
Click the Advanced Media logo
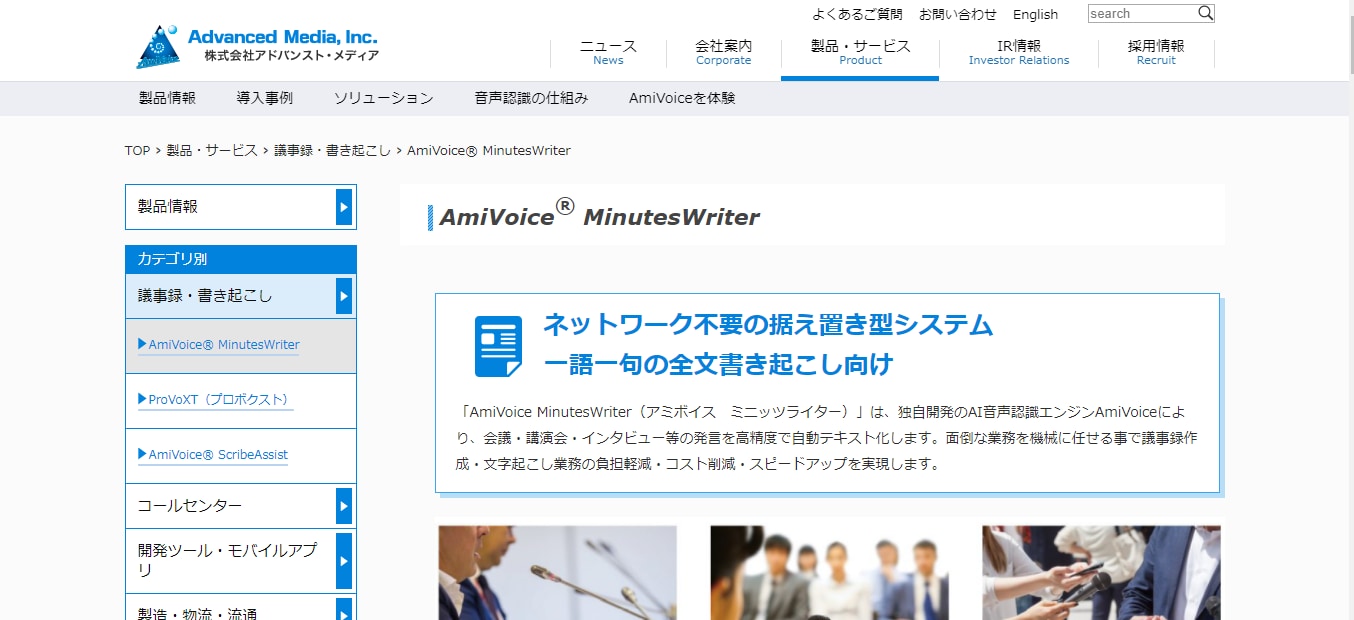(257, 46)
